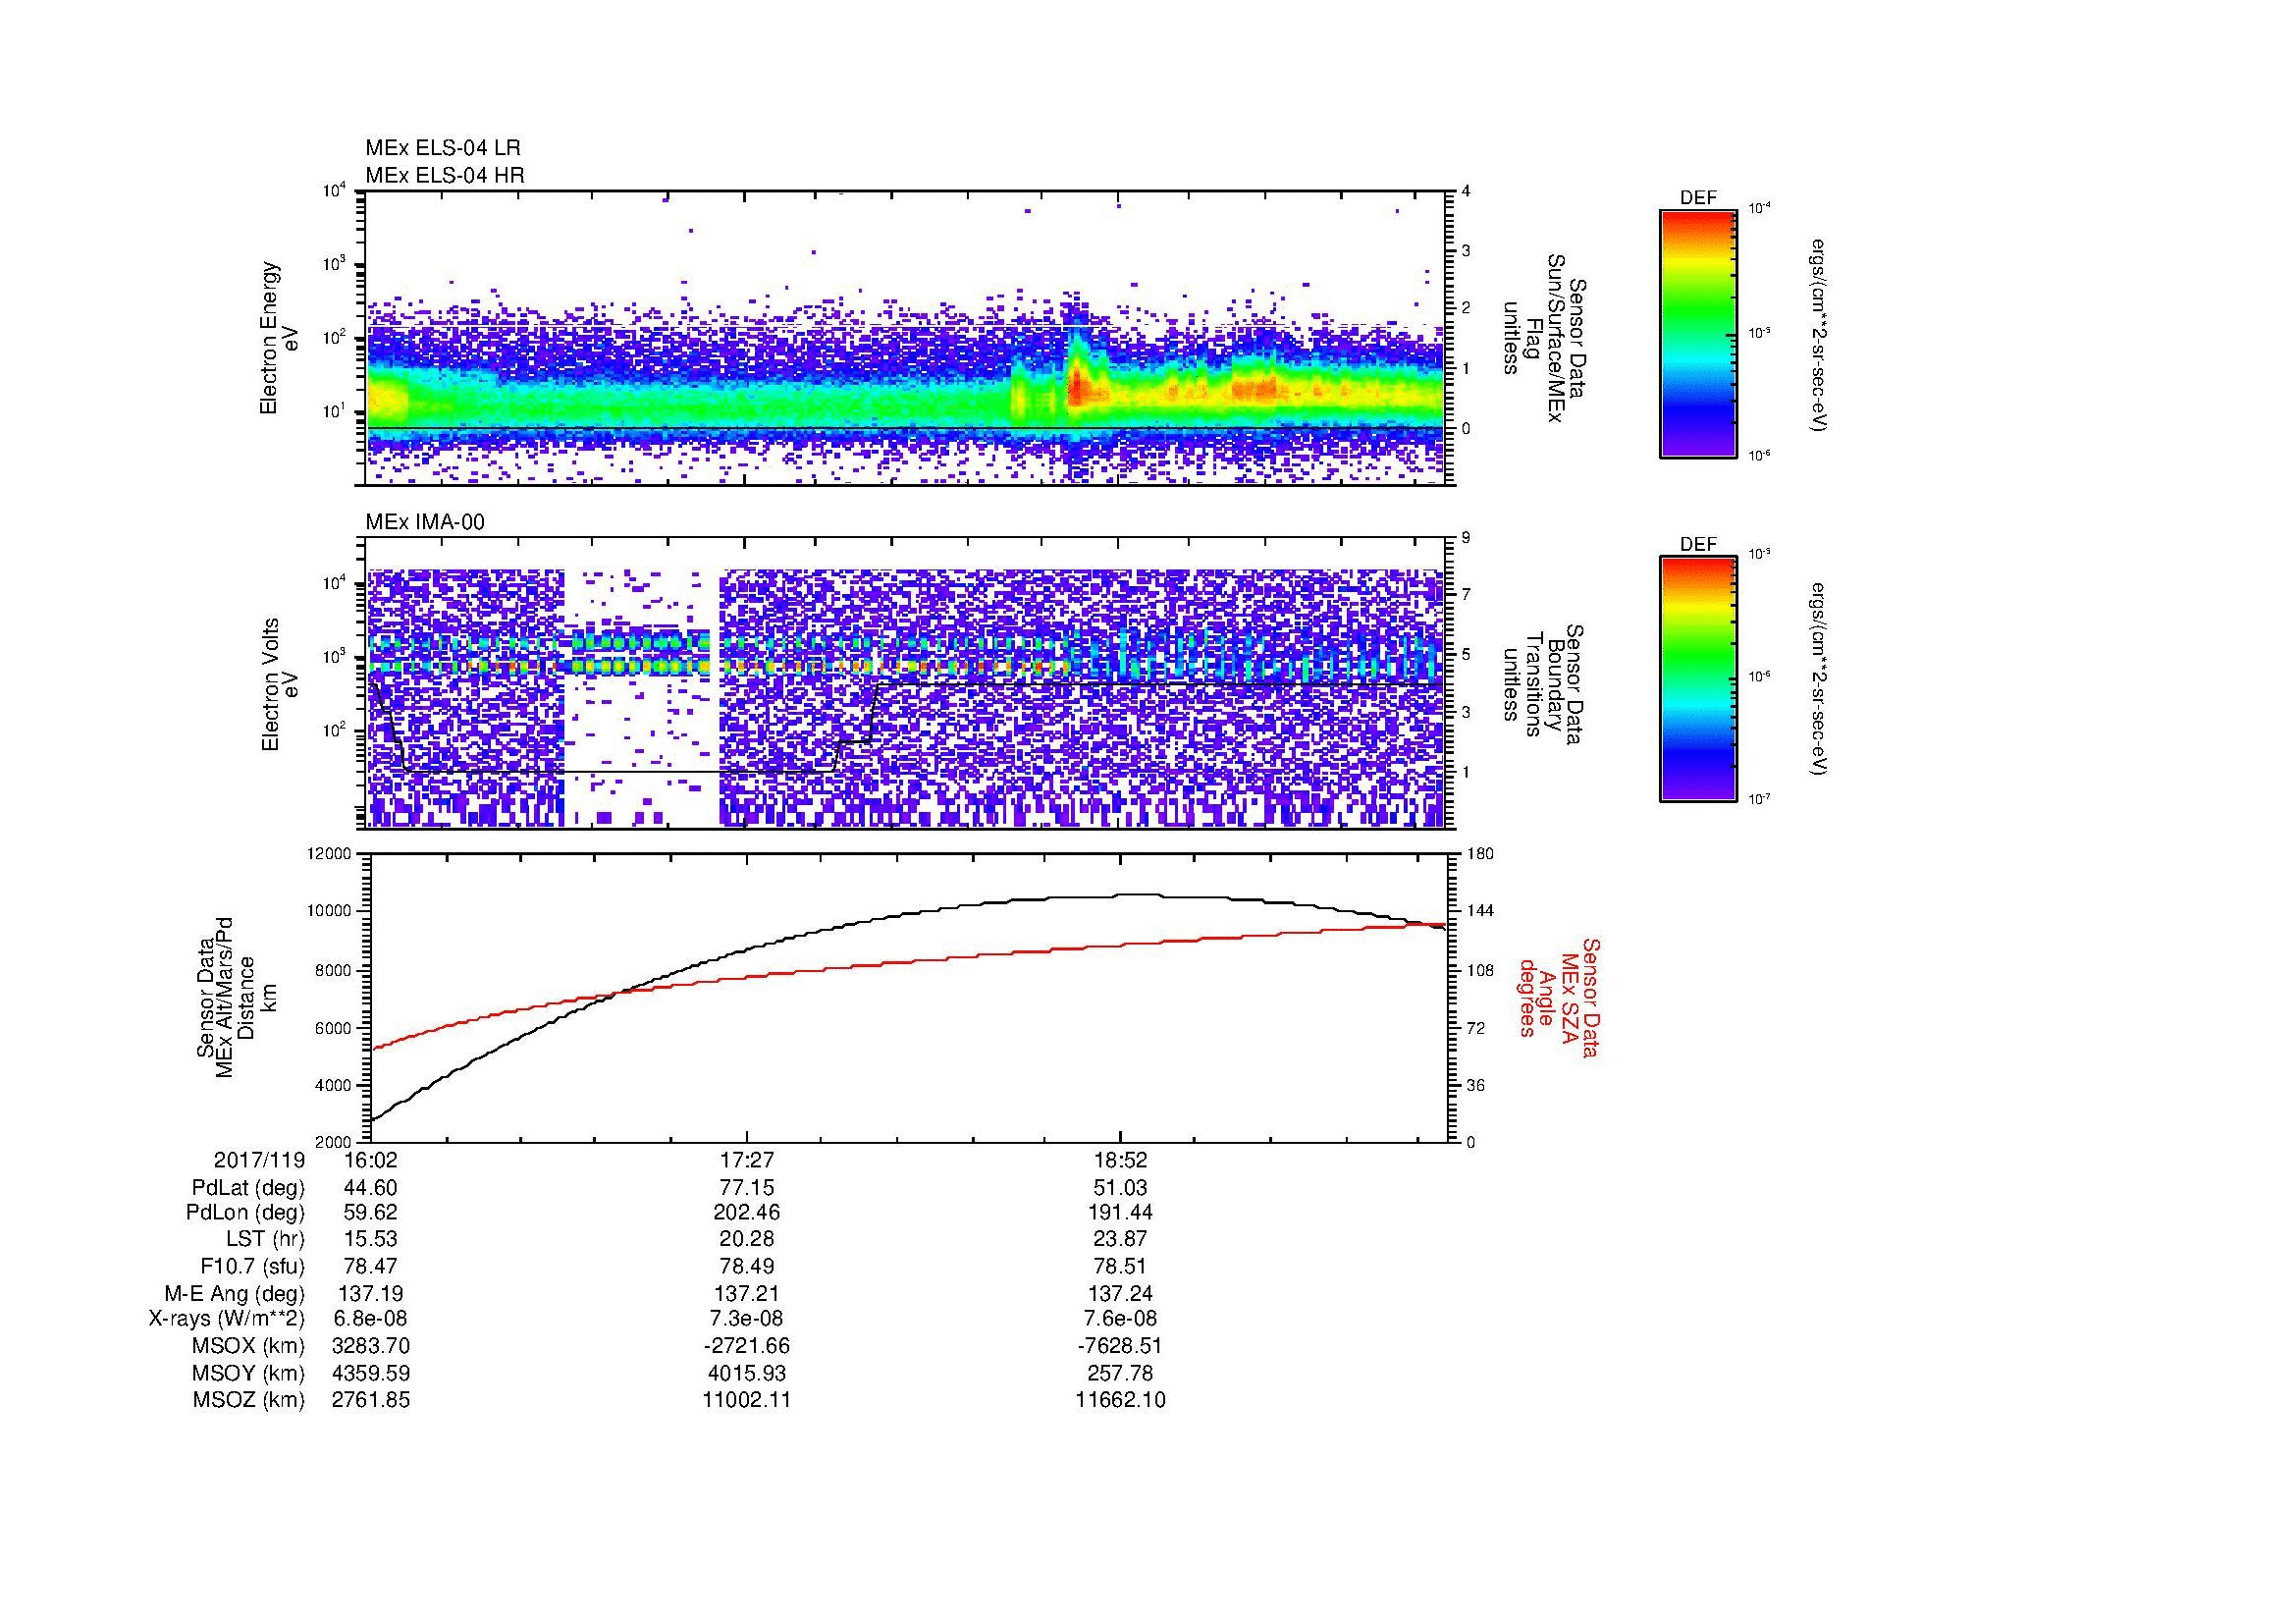2296x1623 pixels.
Task: Click the PdLon value 191.44
Action: pyautogui.click(x=1120, y=1213)
